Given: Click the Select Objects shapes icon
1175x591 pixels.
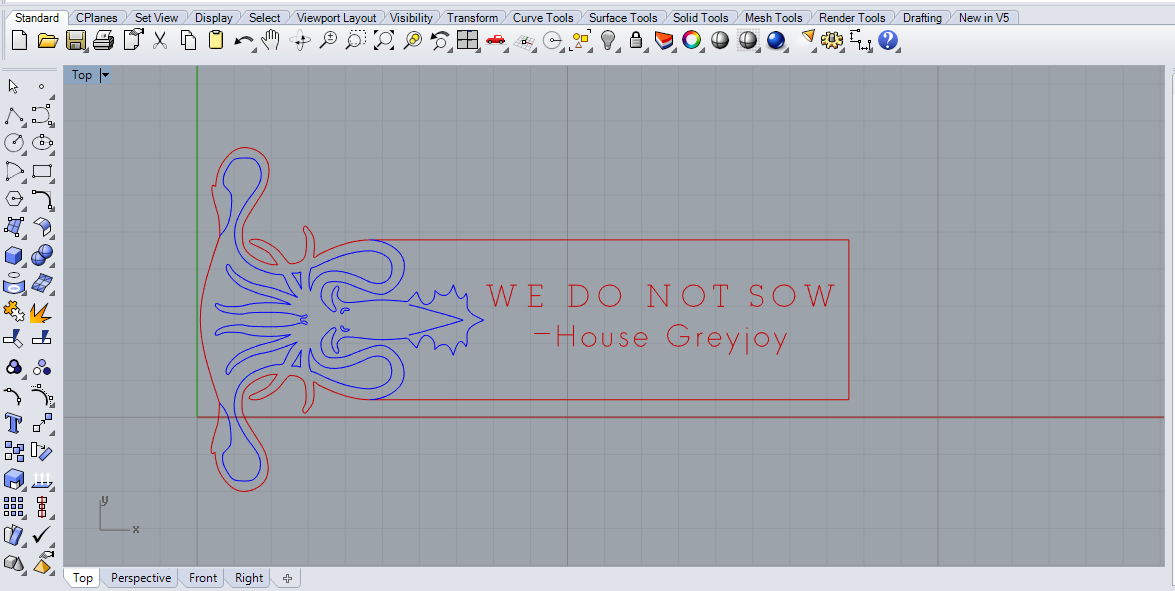Looking at the screenshot, I should (x=581, y=40).
